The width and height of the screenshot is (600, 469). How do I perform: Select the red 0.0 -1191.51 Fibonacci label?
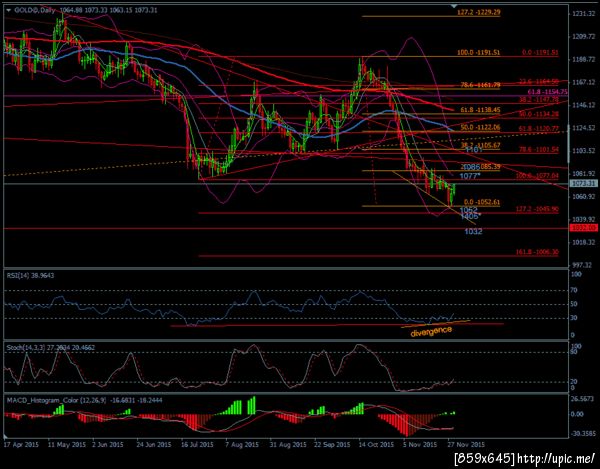tap(540, 52)
